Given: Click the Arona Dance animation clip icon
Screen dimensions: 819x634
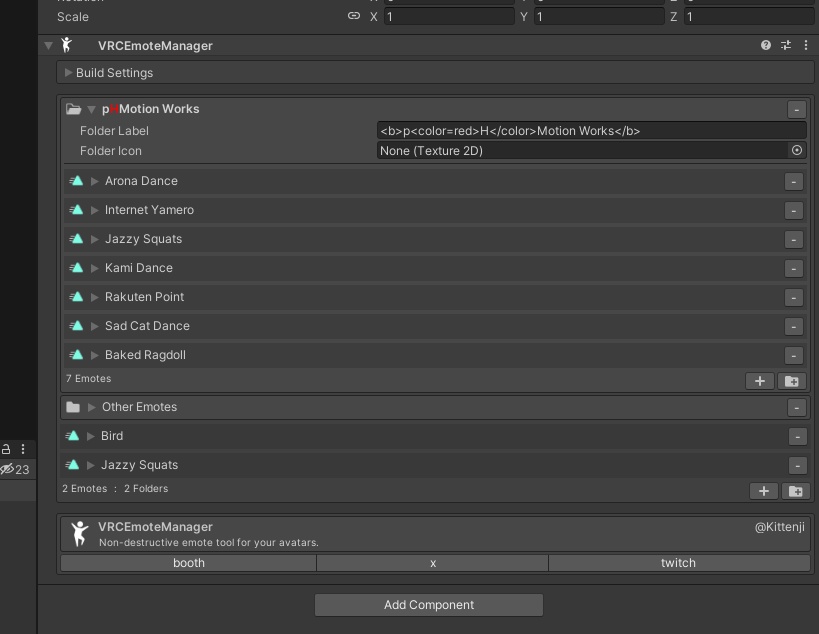Looking at the screenshot, I should 76,181.
